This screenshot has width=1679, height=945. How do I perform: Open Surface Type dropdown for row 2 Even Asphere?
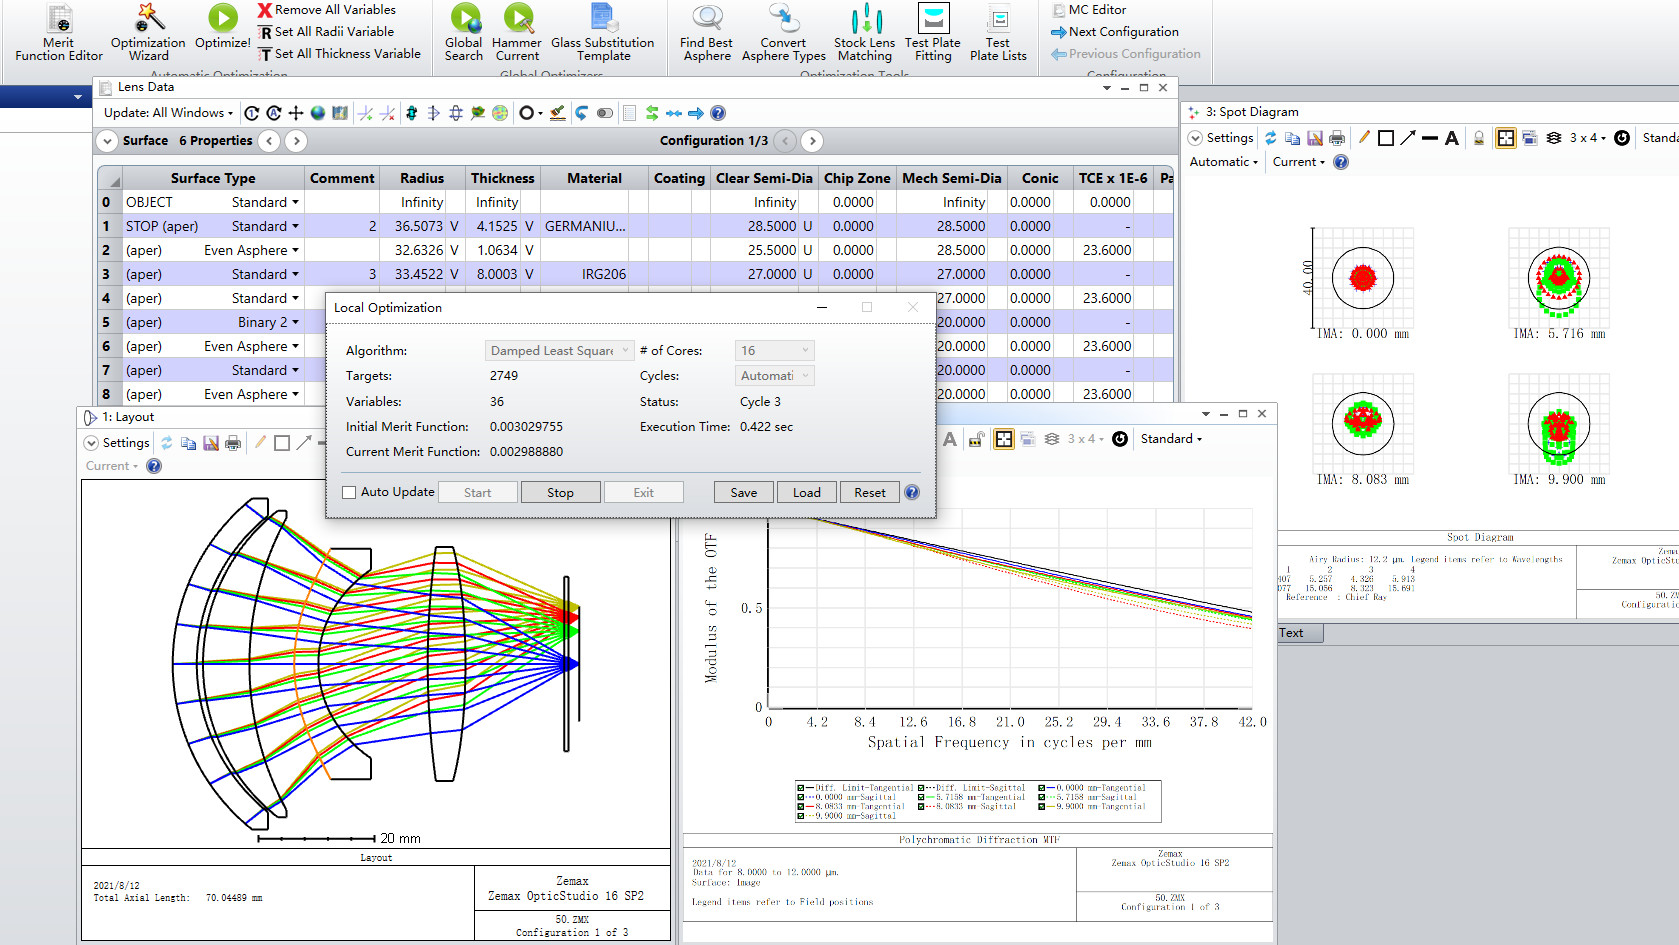295,251
